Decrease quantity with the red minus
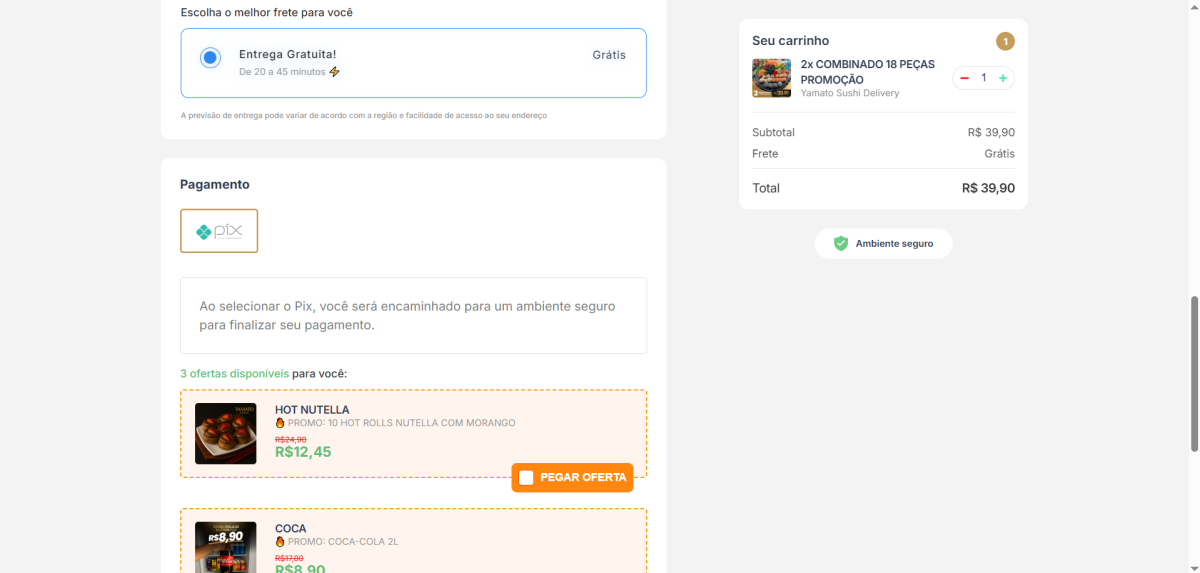This screenshot has height=573, width=1200. [964, 78]
